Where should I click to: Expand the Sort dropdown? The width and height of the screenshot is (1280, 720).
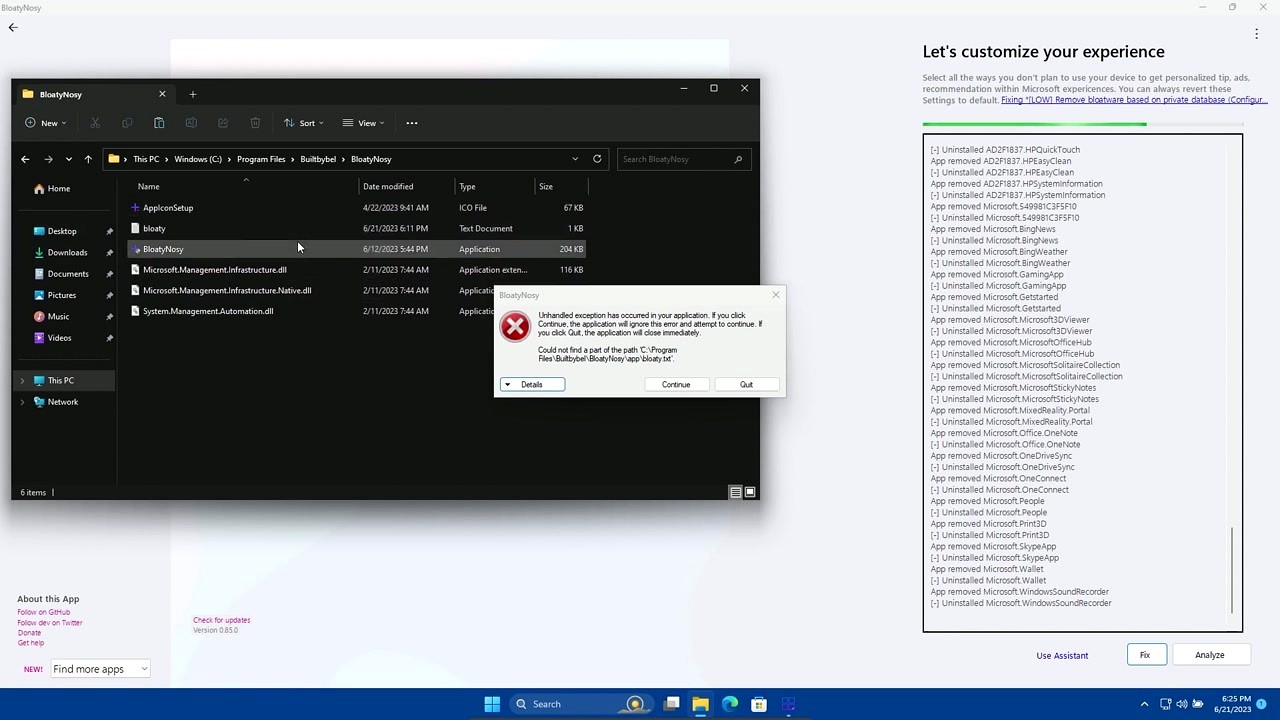click(307, 122)
